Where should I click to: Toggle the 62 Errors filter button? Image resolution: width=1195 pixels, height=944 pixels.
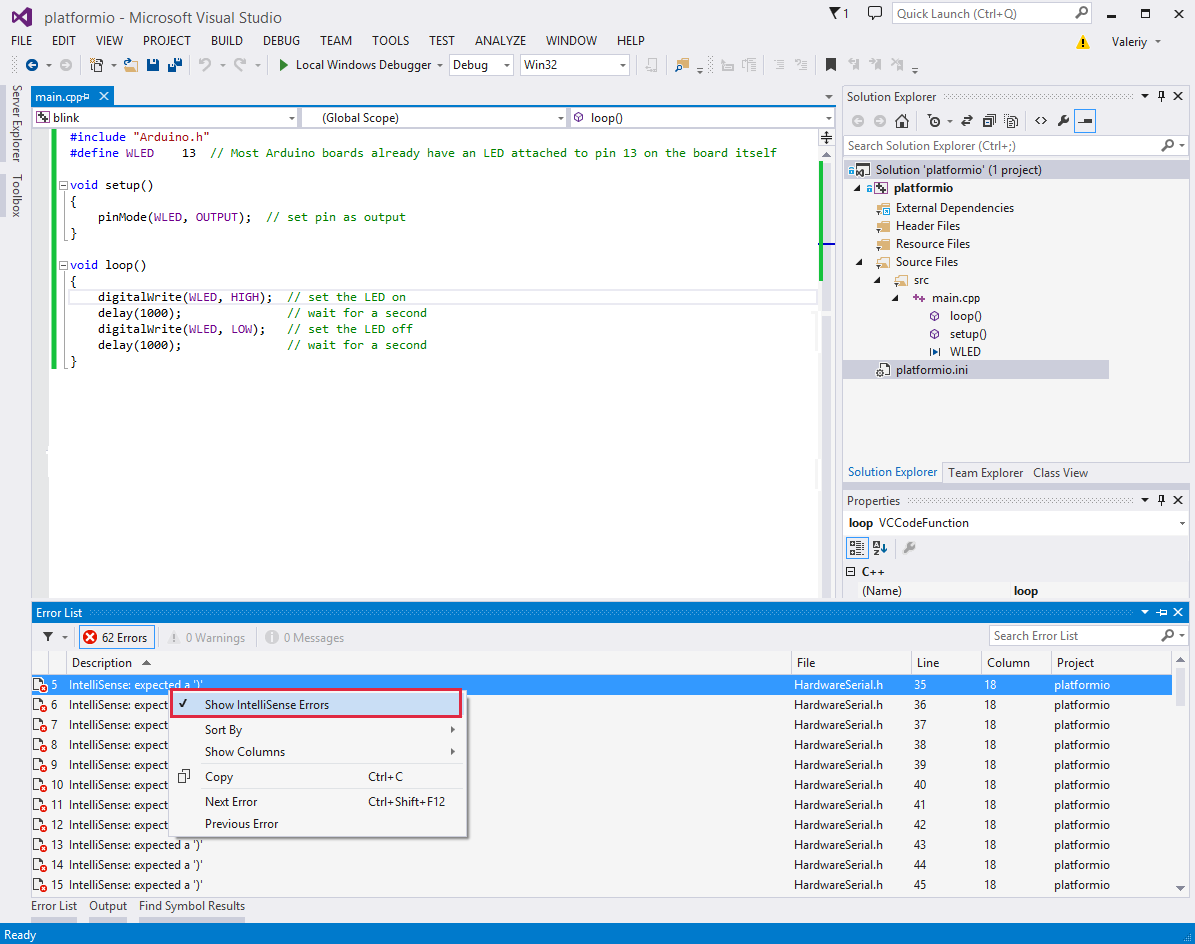(x=117, y=637)
